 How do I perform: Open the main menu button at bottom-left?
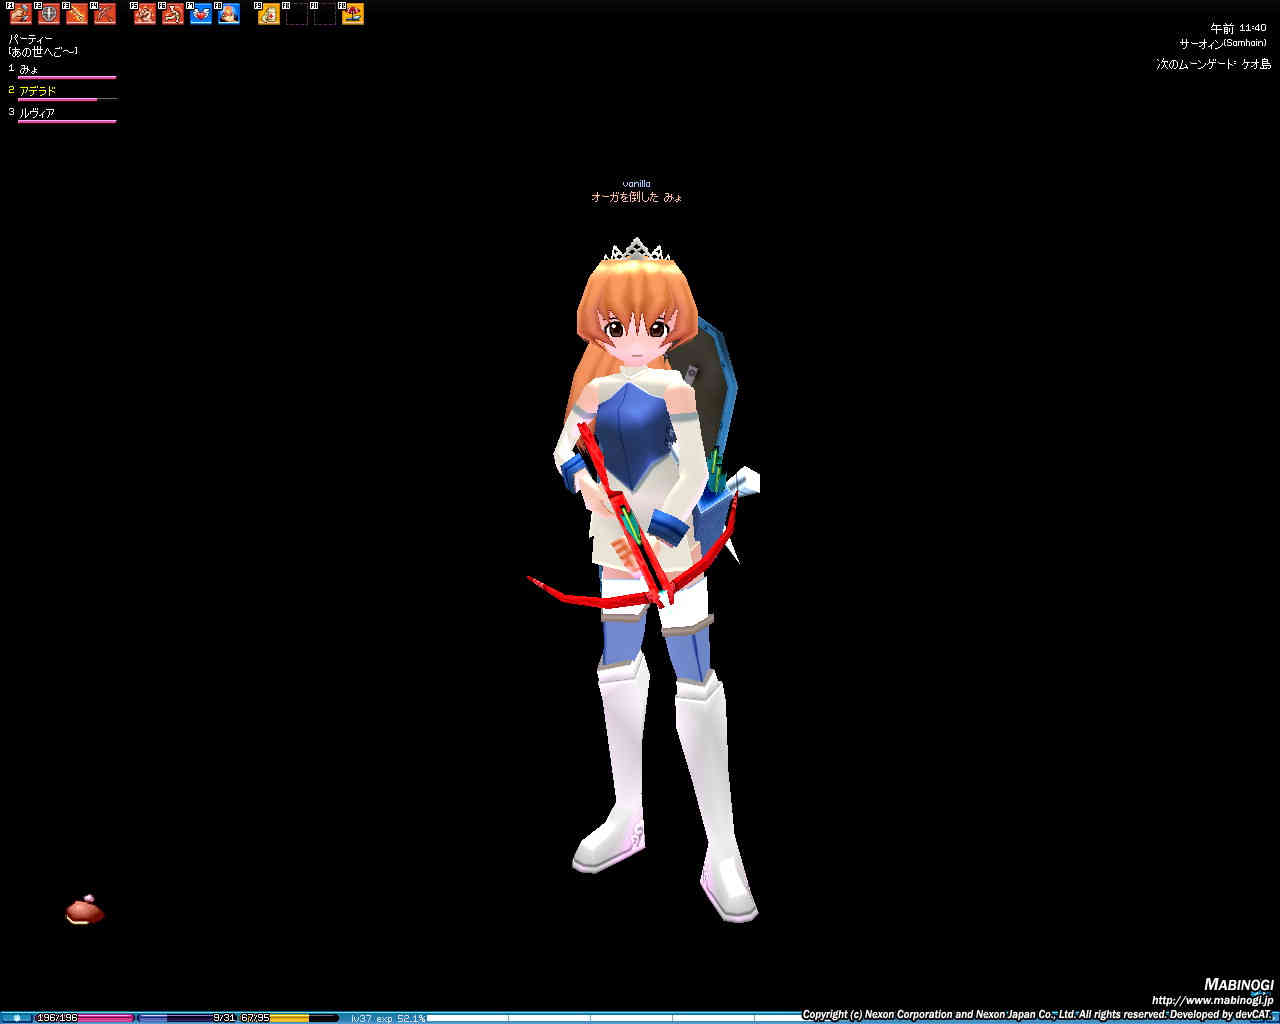point(16,1018)
